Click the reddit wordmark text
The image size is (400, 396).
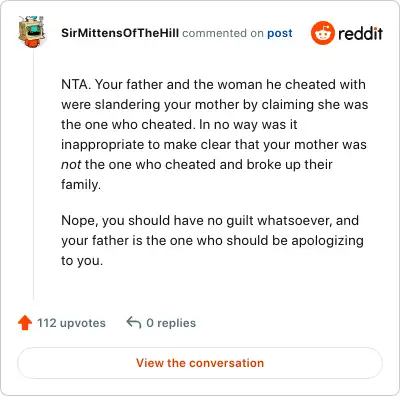click(360, 33)
